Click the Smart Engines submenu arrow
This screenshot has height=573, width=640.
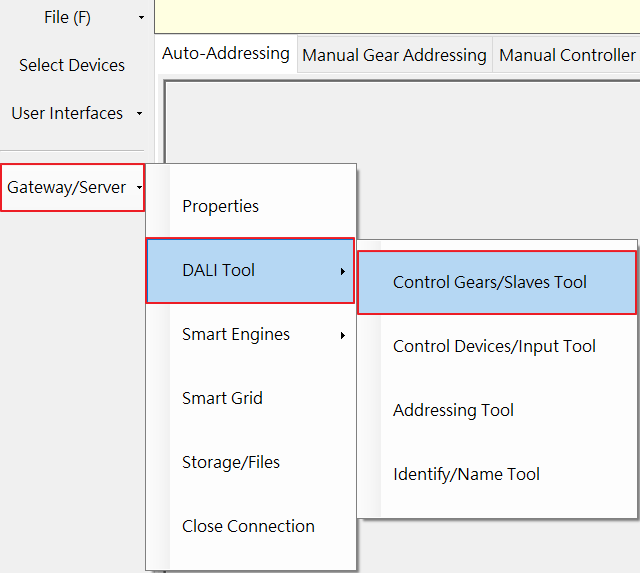pyautogui.click(x=342, y=335)
